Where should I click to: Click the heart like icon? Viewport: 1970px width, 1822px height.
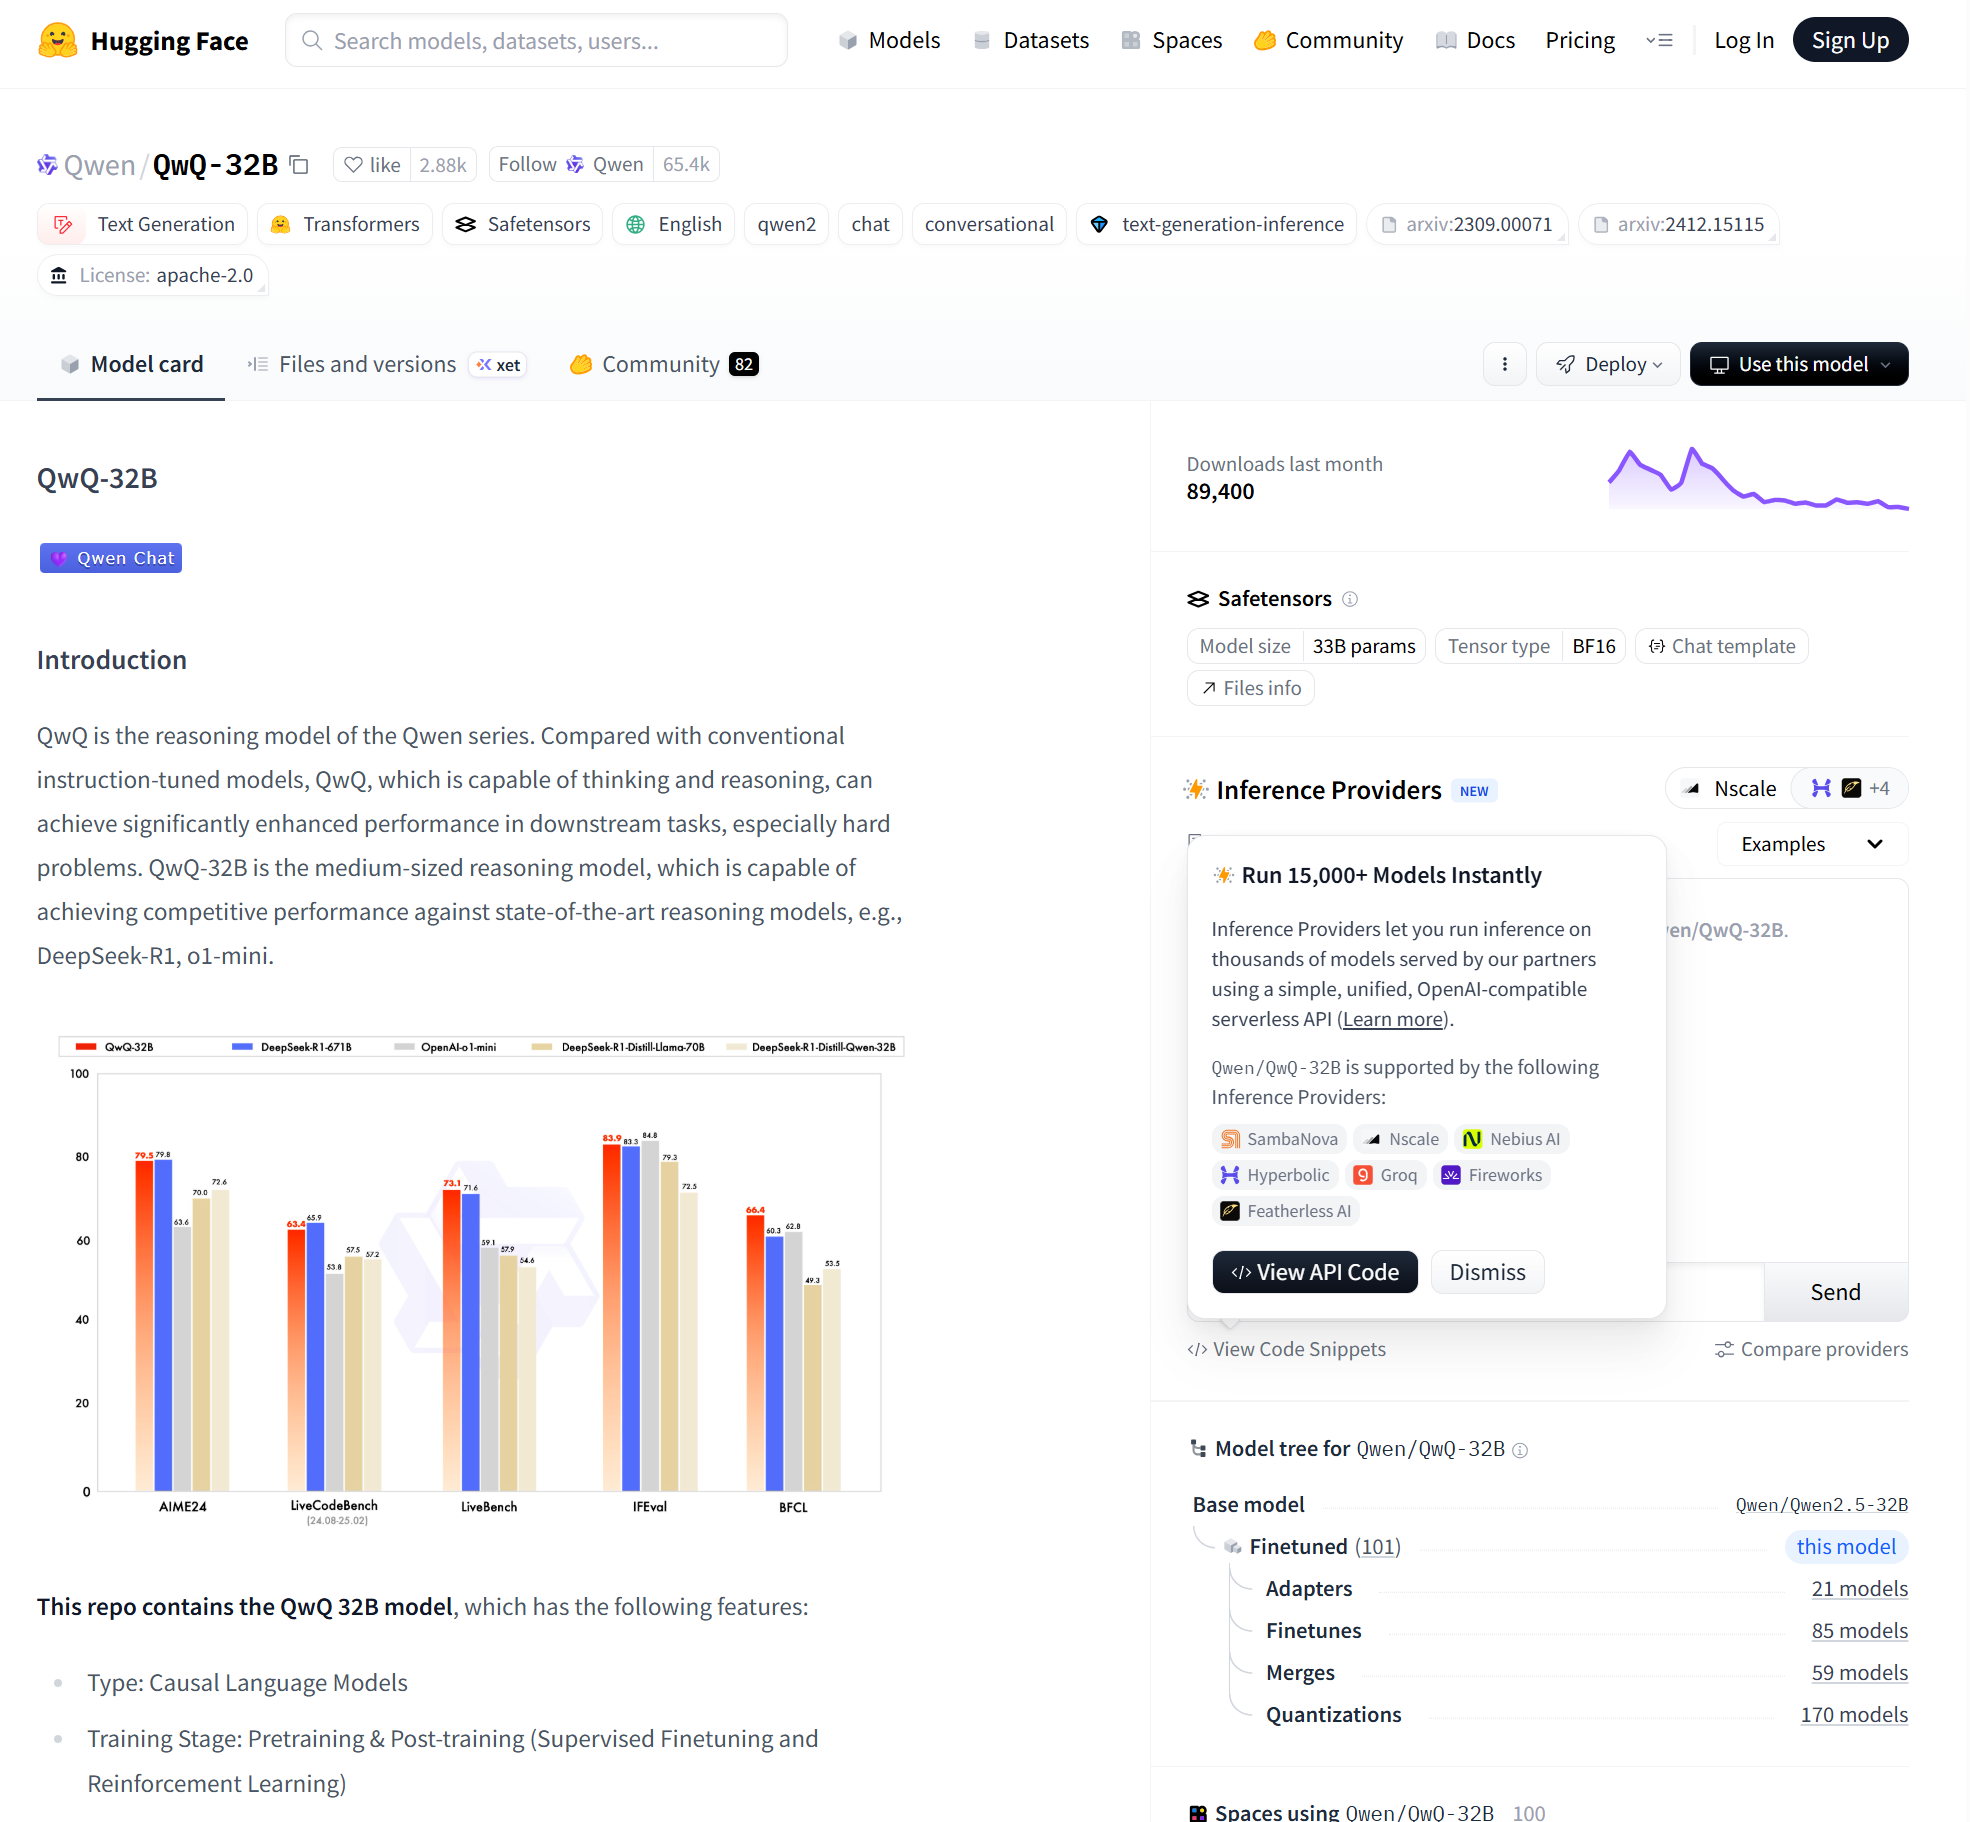[353, 164]
